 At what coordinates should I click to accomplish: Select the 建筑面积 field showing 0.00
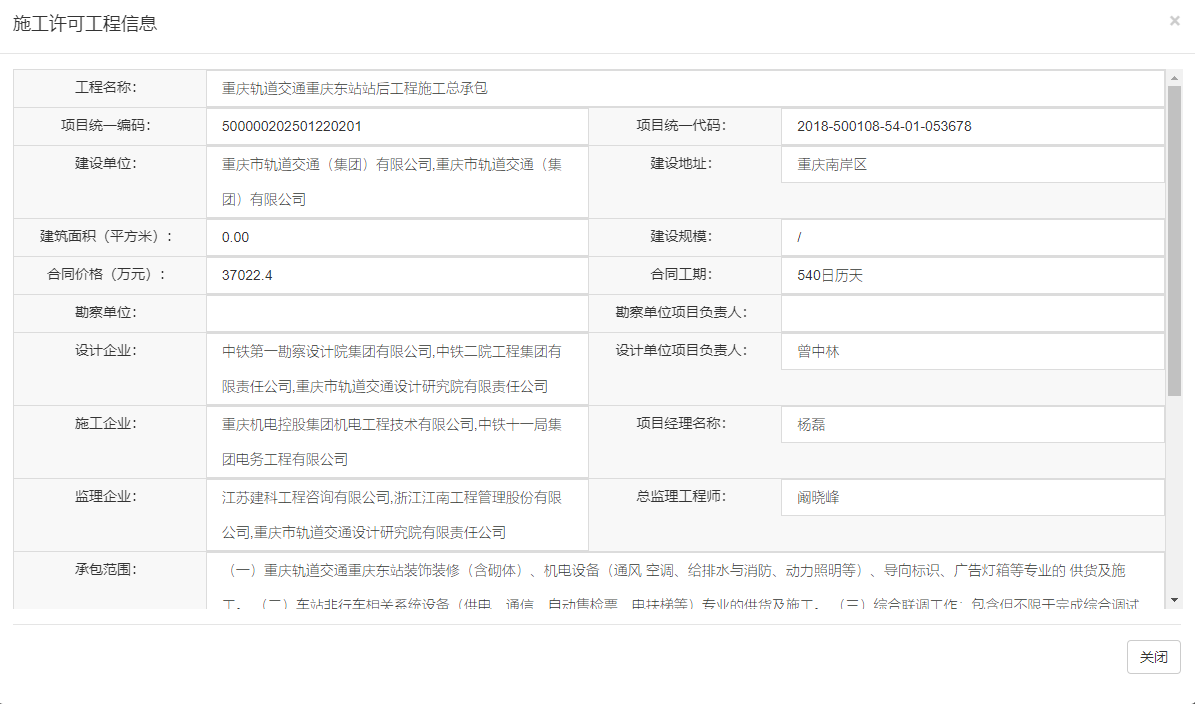coord(397,237)
